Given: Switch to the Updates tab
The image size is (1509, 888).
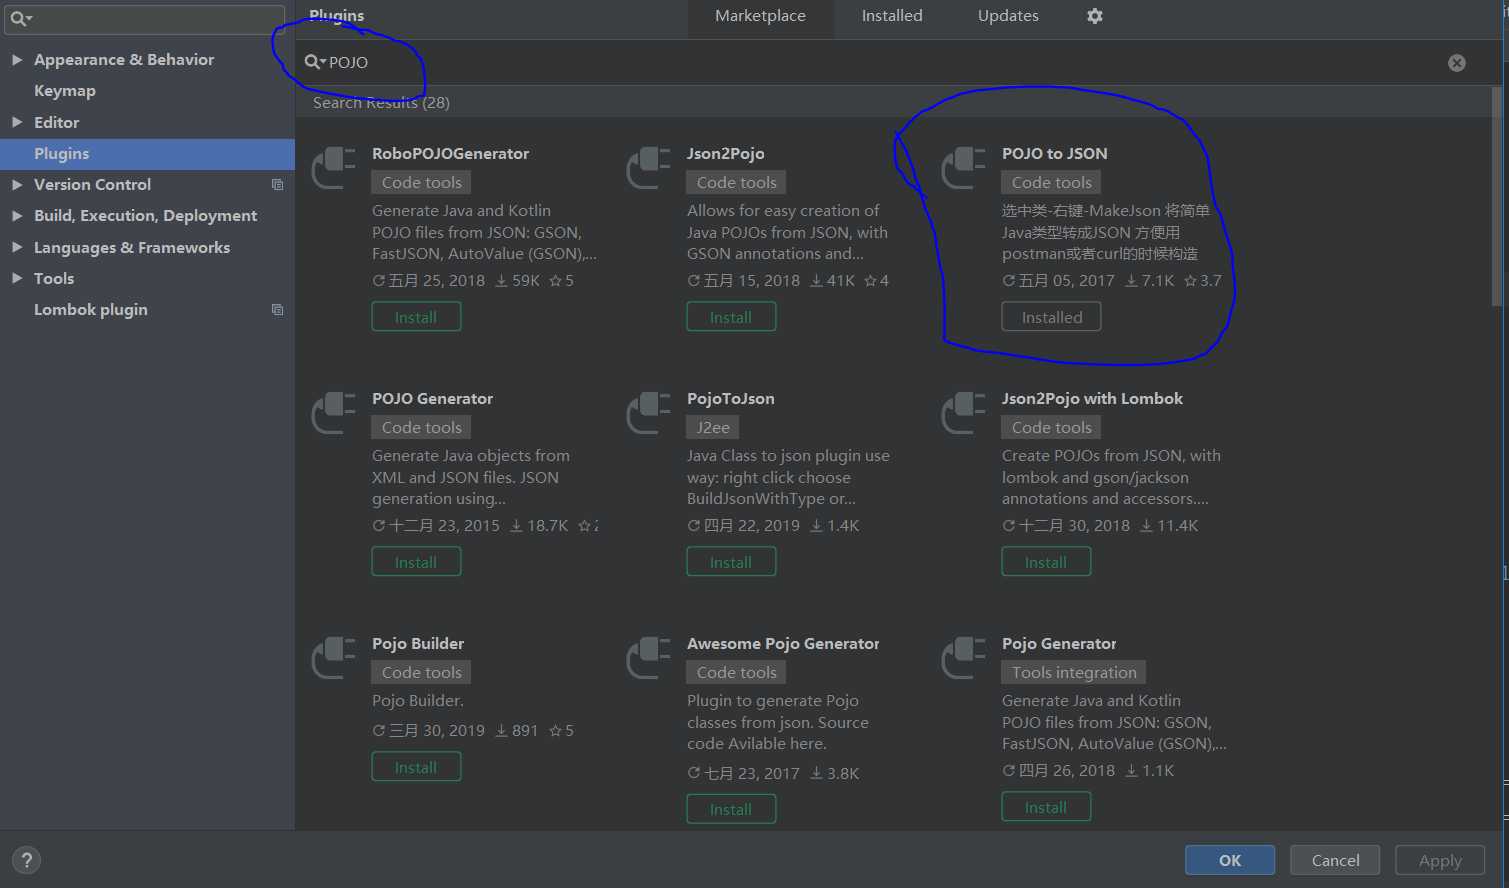Looking at the screenshot, I should coord(1008,16).
